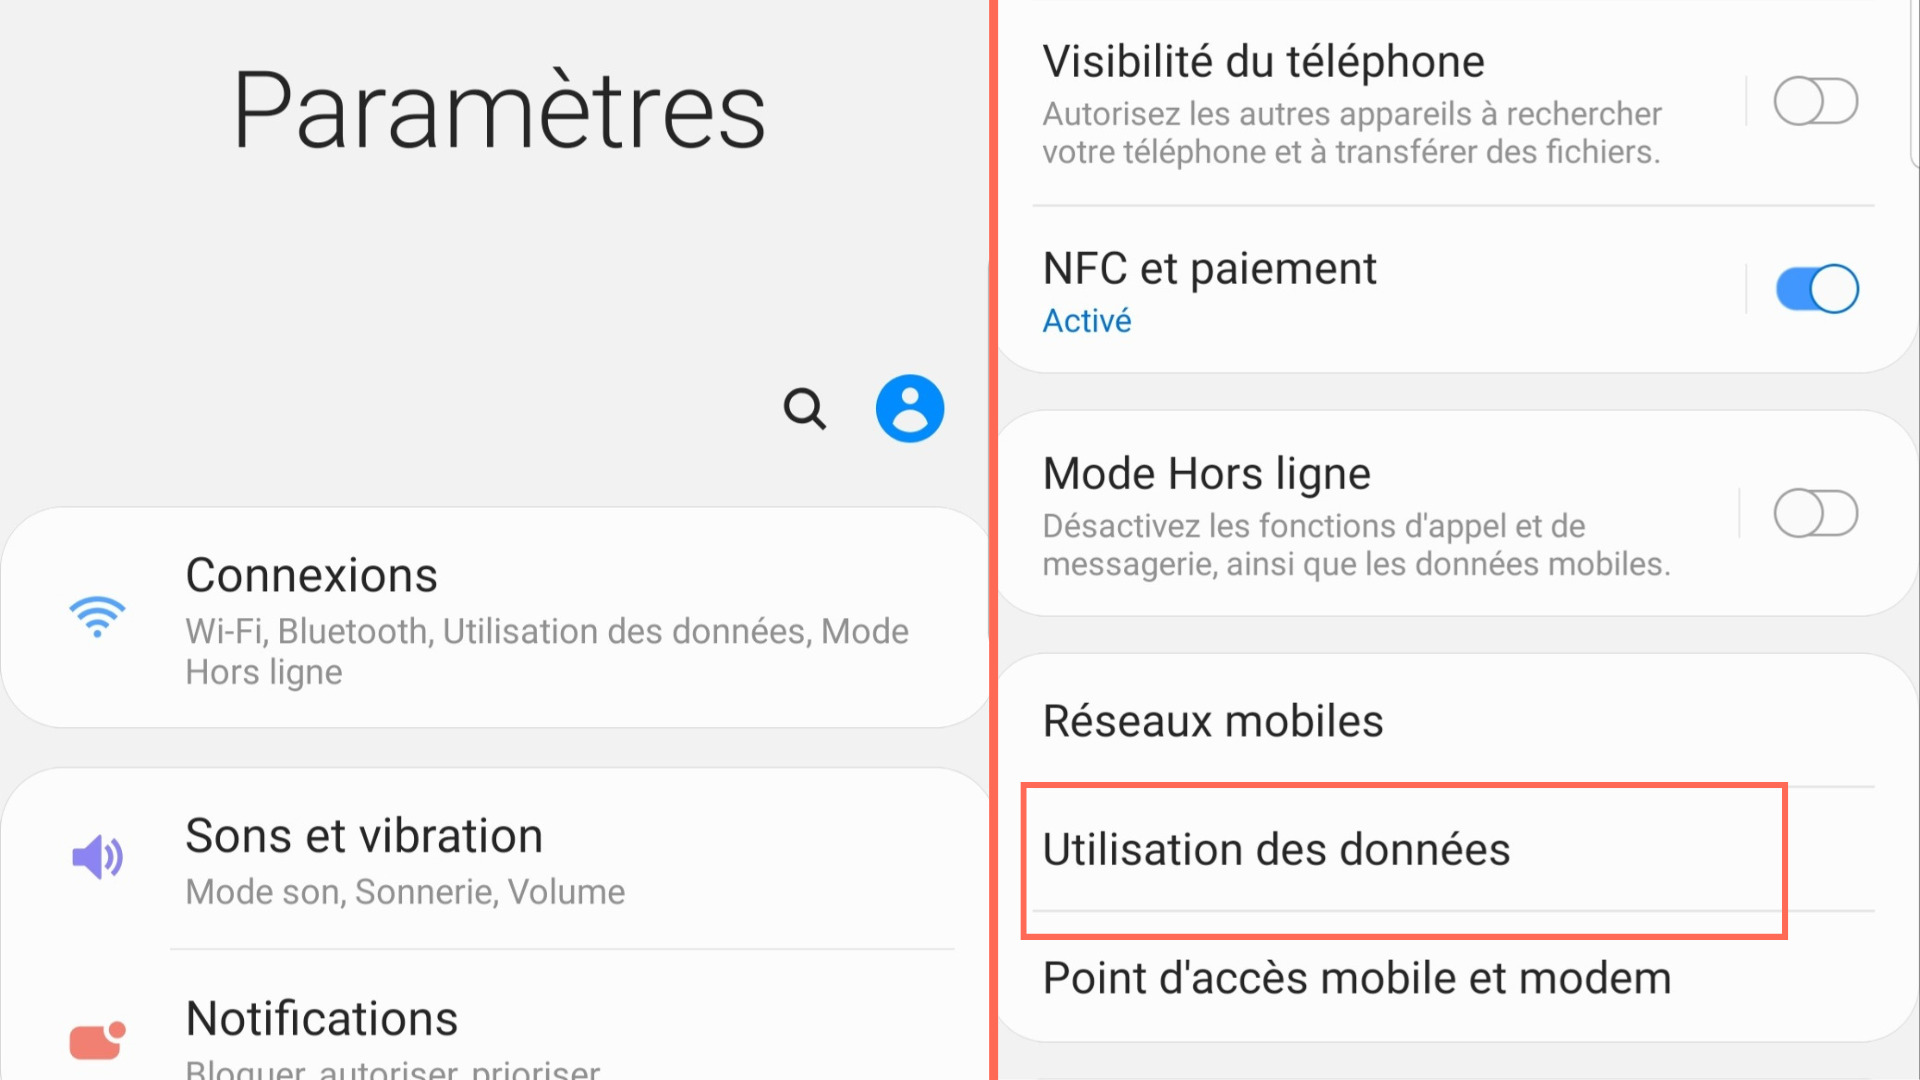This screenshot has height=1080, width=1920.
Task: Open the Notifications settings section
Action: pos(321,1018)
